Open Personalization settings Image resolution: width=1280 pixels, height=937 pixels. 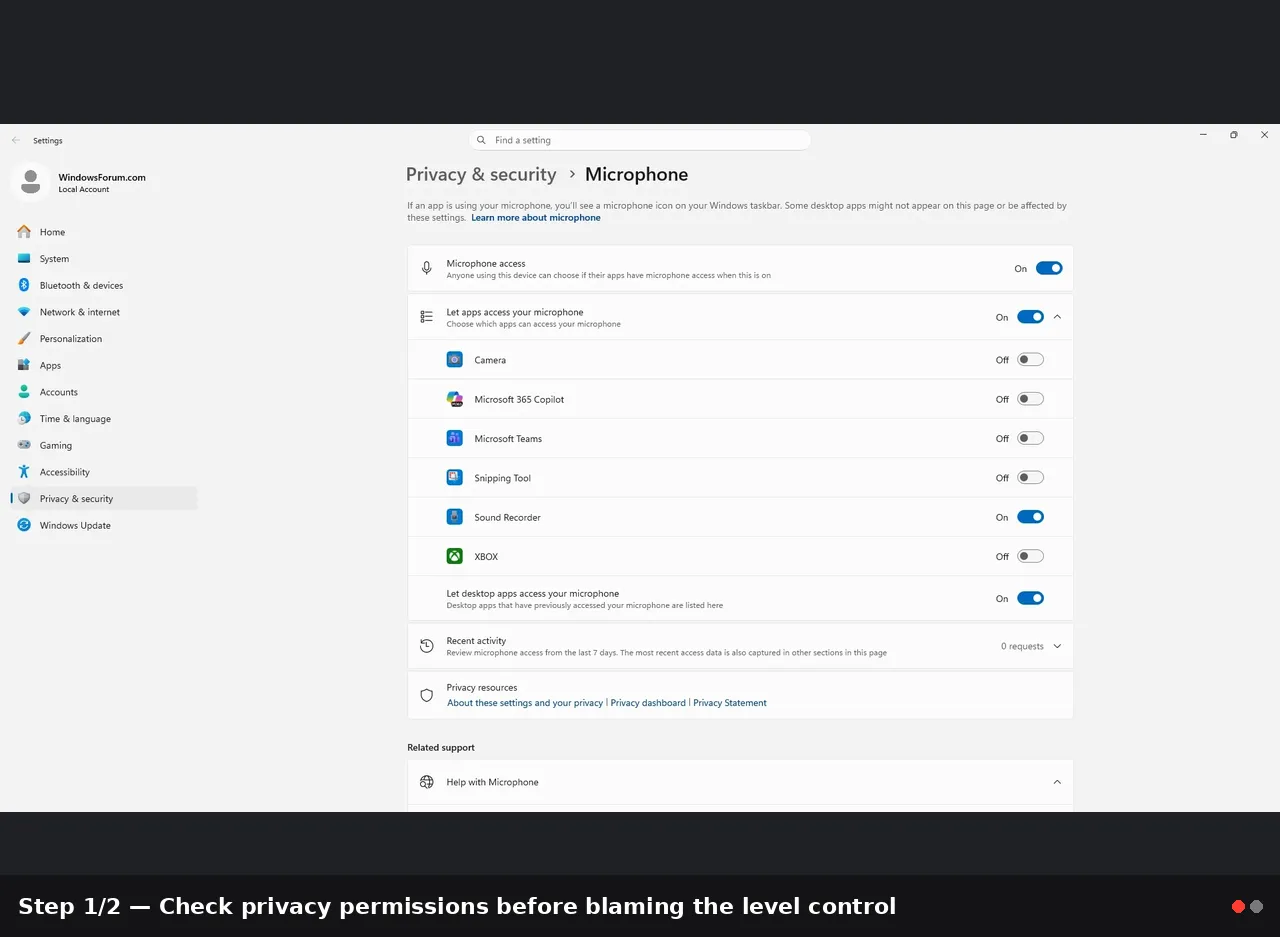coord(104,339)
